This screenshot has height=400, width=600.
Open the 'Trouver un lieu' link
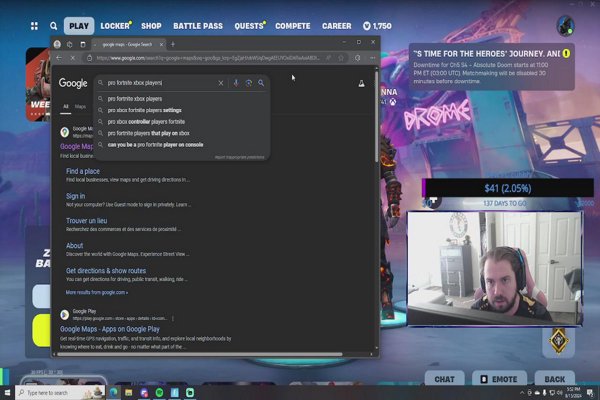point(86,221)
